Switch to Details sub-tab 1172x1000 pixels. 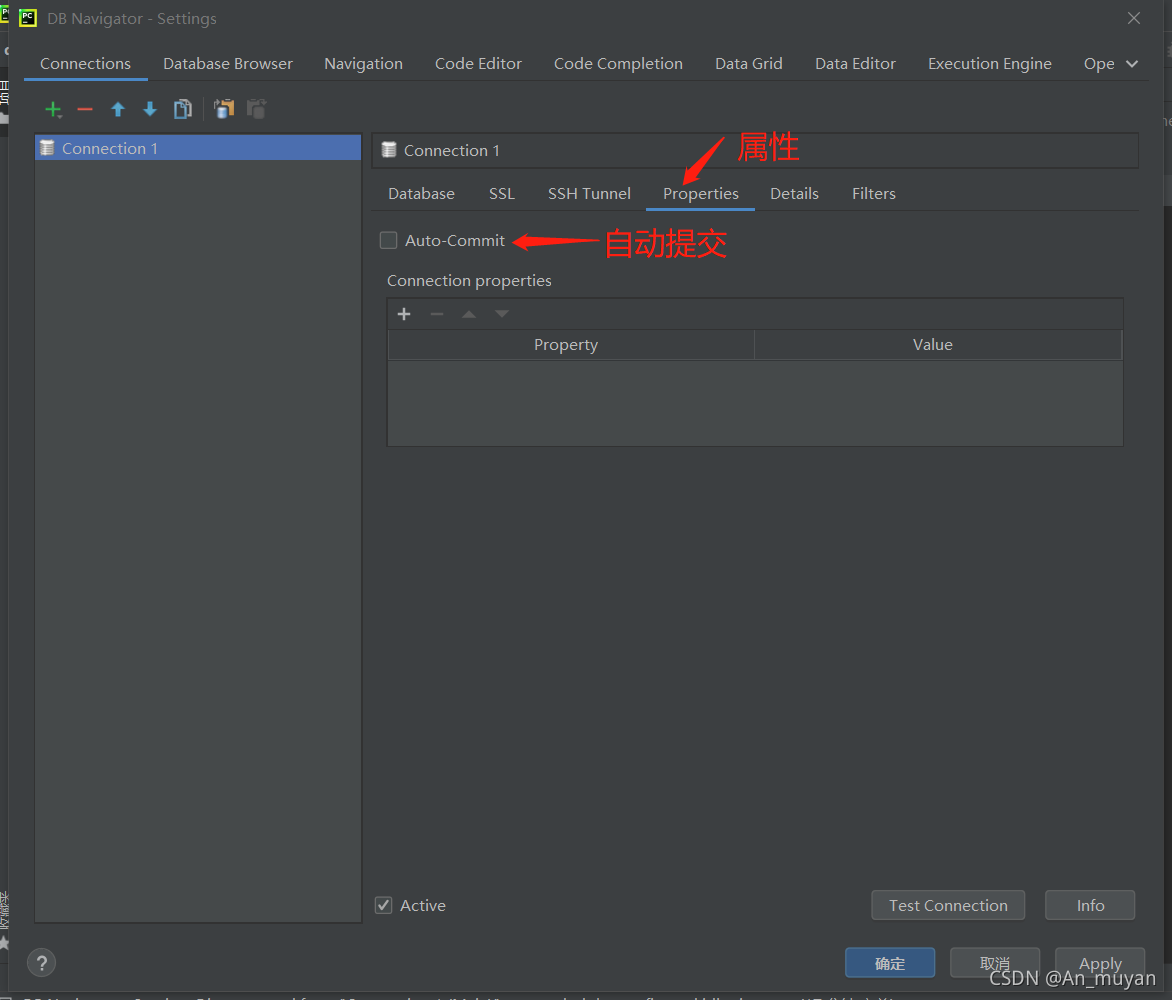(x=795, y=194)
